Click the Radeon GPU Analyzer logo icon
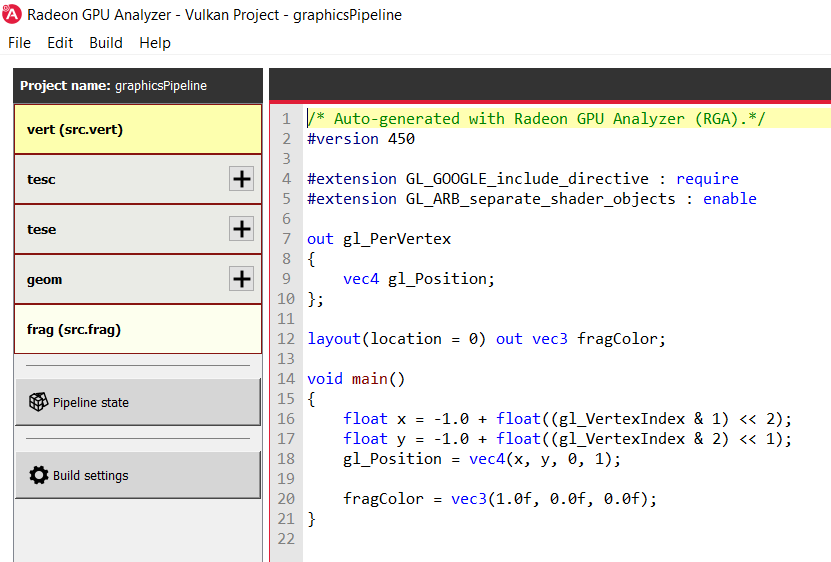831x562 pixels. pos(12,15)
